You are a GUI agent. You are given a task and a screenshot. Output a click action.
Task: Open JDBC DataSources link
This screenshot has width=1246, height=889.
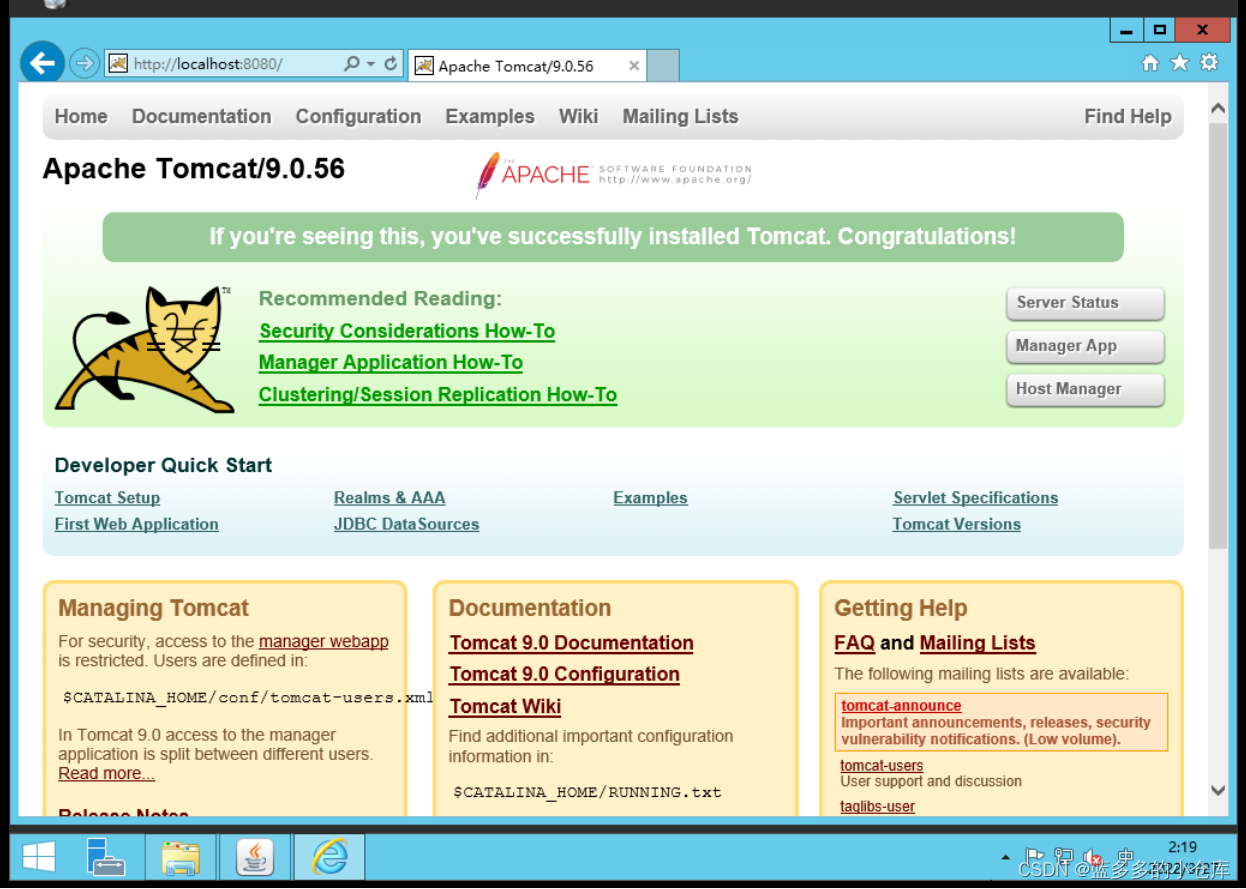406,524
